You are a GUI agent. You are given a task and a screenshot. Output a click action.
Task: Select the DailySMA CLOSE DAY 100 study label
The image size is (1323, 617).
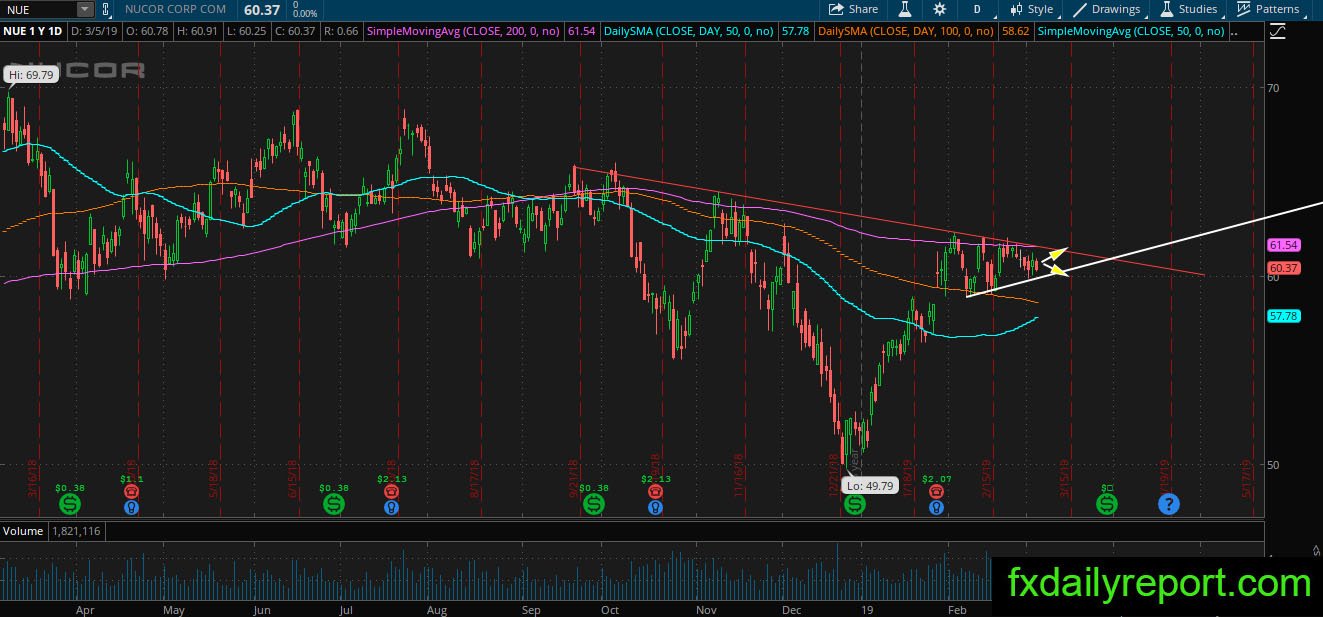pos(908,31)
